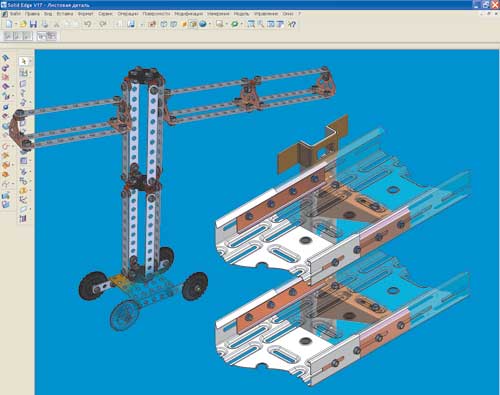Screen dimensions: 500x395
Task: Click the Undo arrow icon
Action: (87, 24)
